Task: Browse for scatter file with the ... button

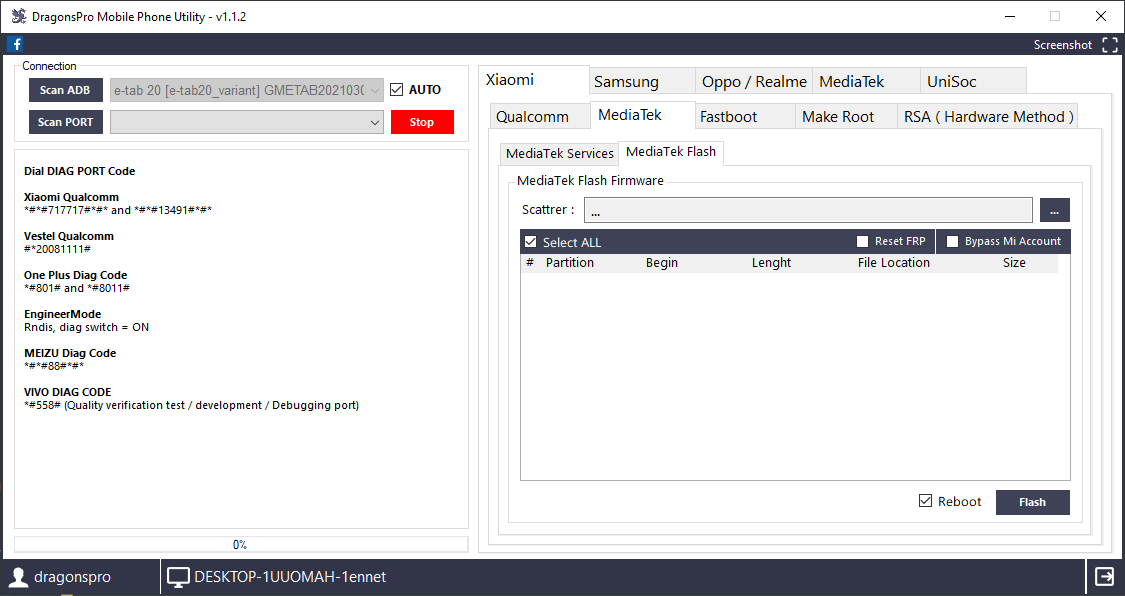Action: click(1054, 210)
